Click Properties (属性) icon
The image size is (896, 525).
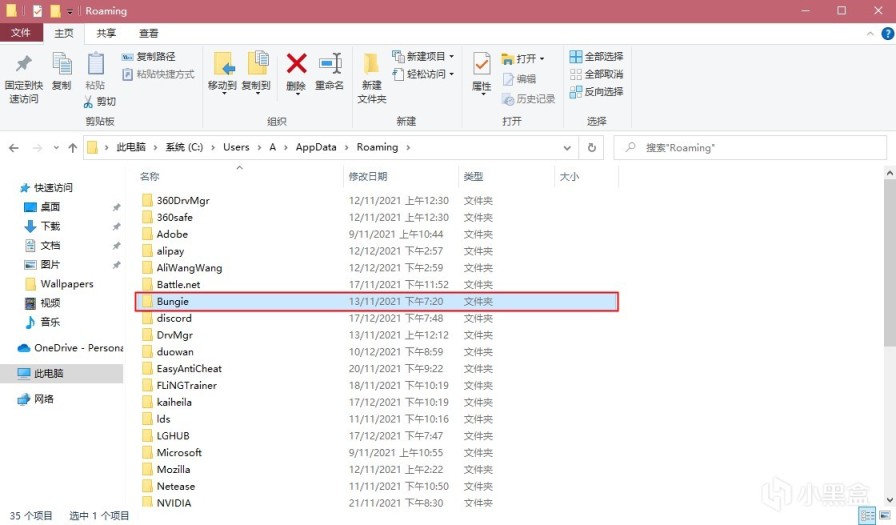tap(482, 64)
